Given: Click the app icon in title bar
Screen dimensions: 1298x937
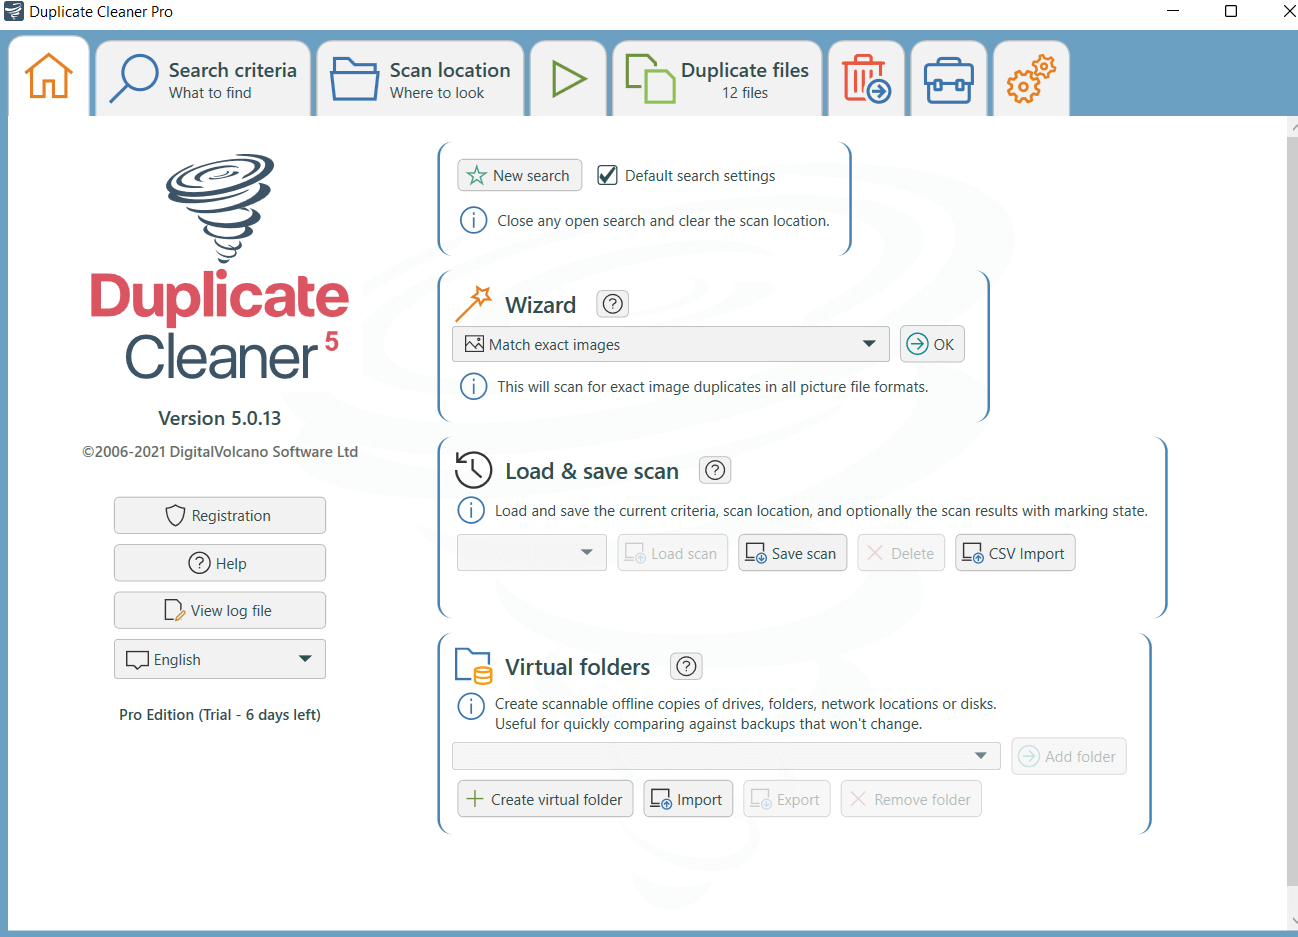Looking at the screenshot, I should 14,12.
